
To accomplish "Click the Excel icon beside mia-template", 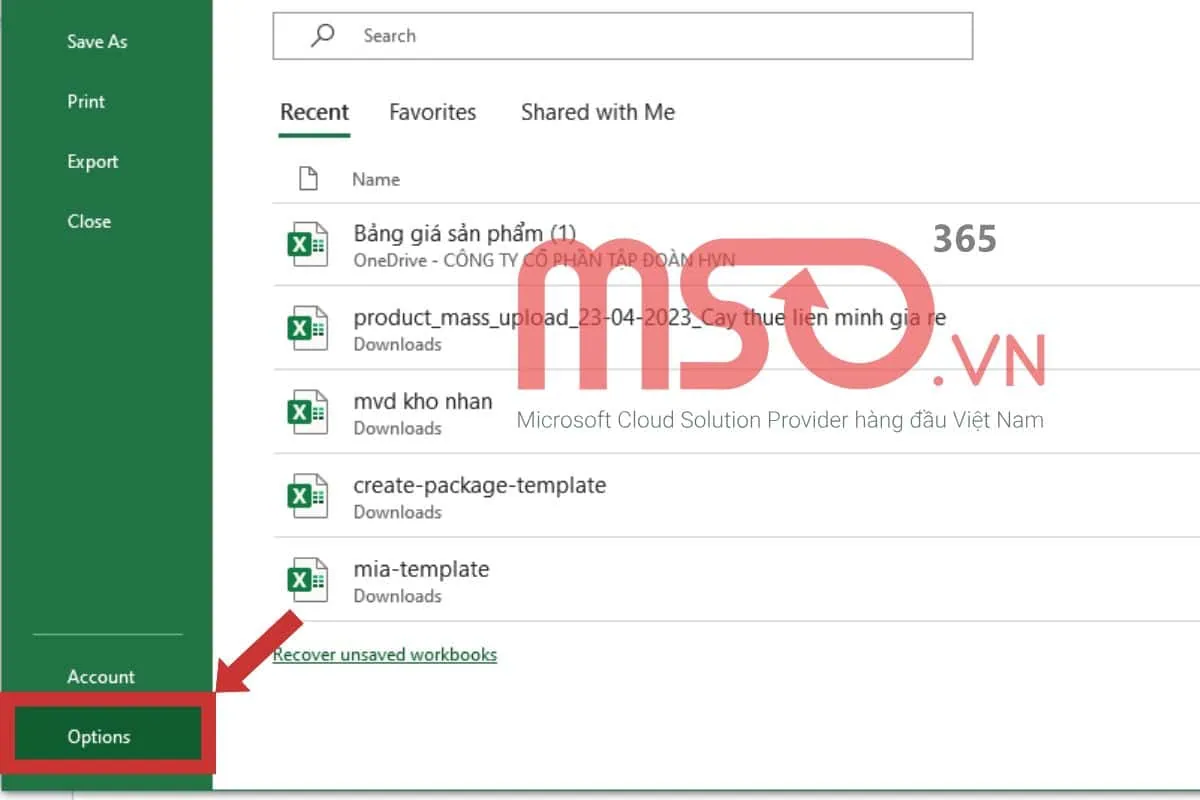I will (x=307, y=581).
